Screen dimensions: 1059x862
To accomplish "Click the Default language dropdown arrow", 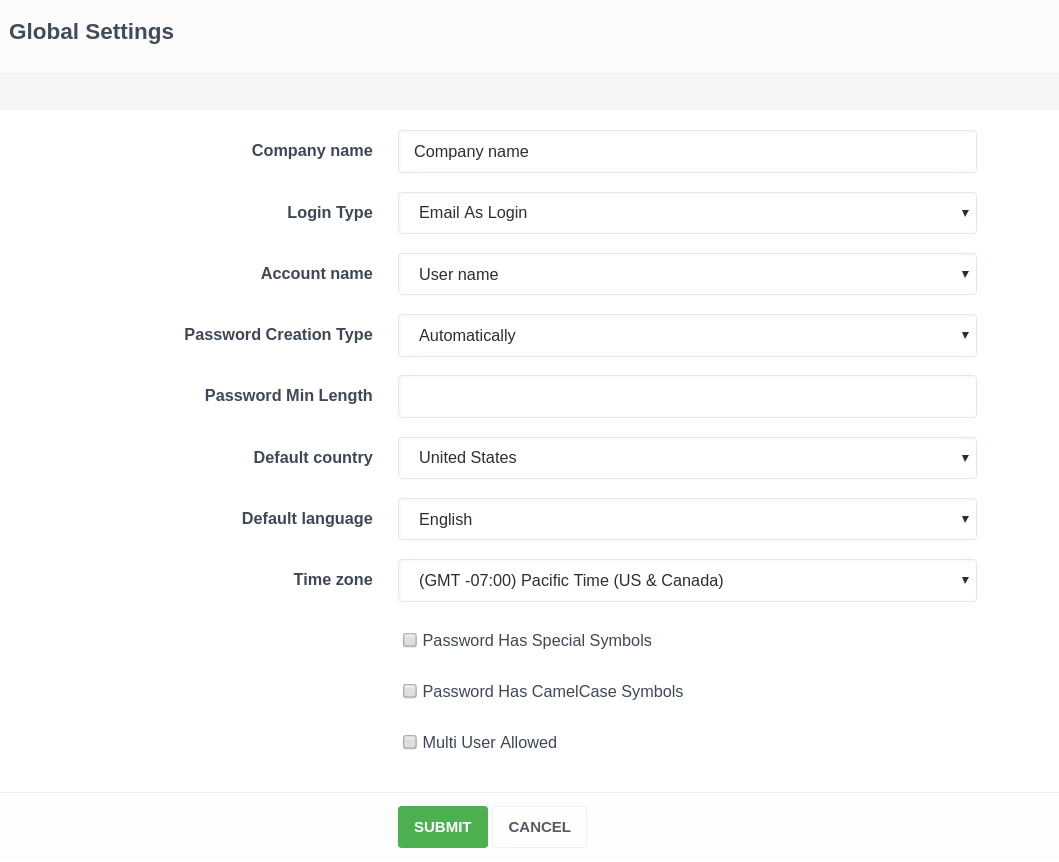I will click(x=965, y=519).
